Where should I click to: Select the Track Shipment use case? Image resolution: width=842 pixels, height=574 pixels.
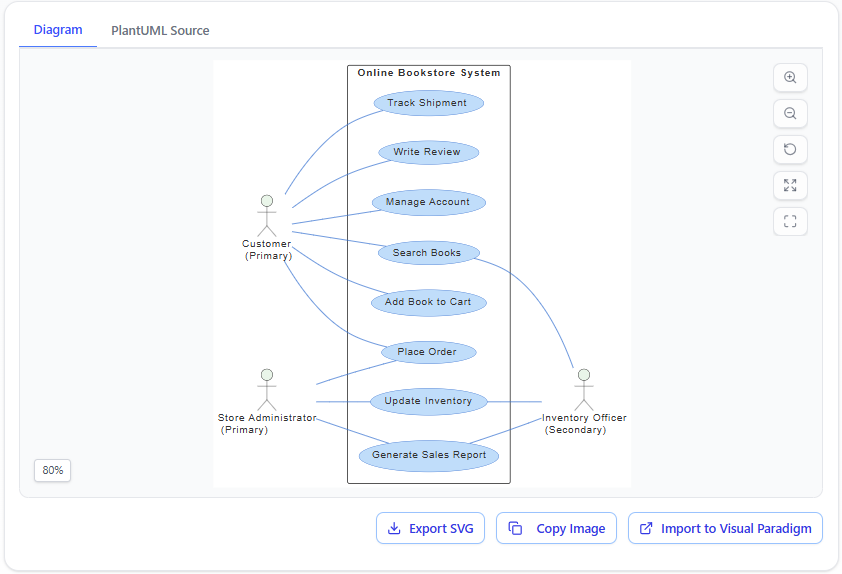tap(428, 103)
